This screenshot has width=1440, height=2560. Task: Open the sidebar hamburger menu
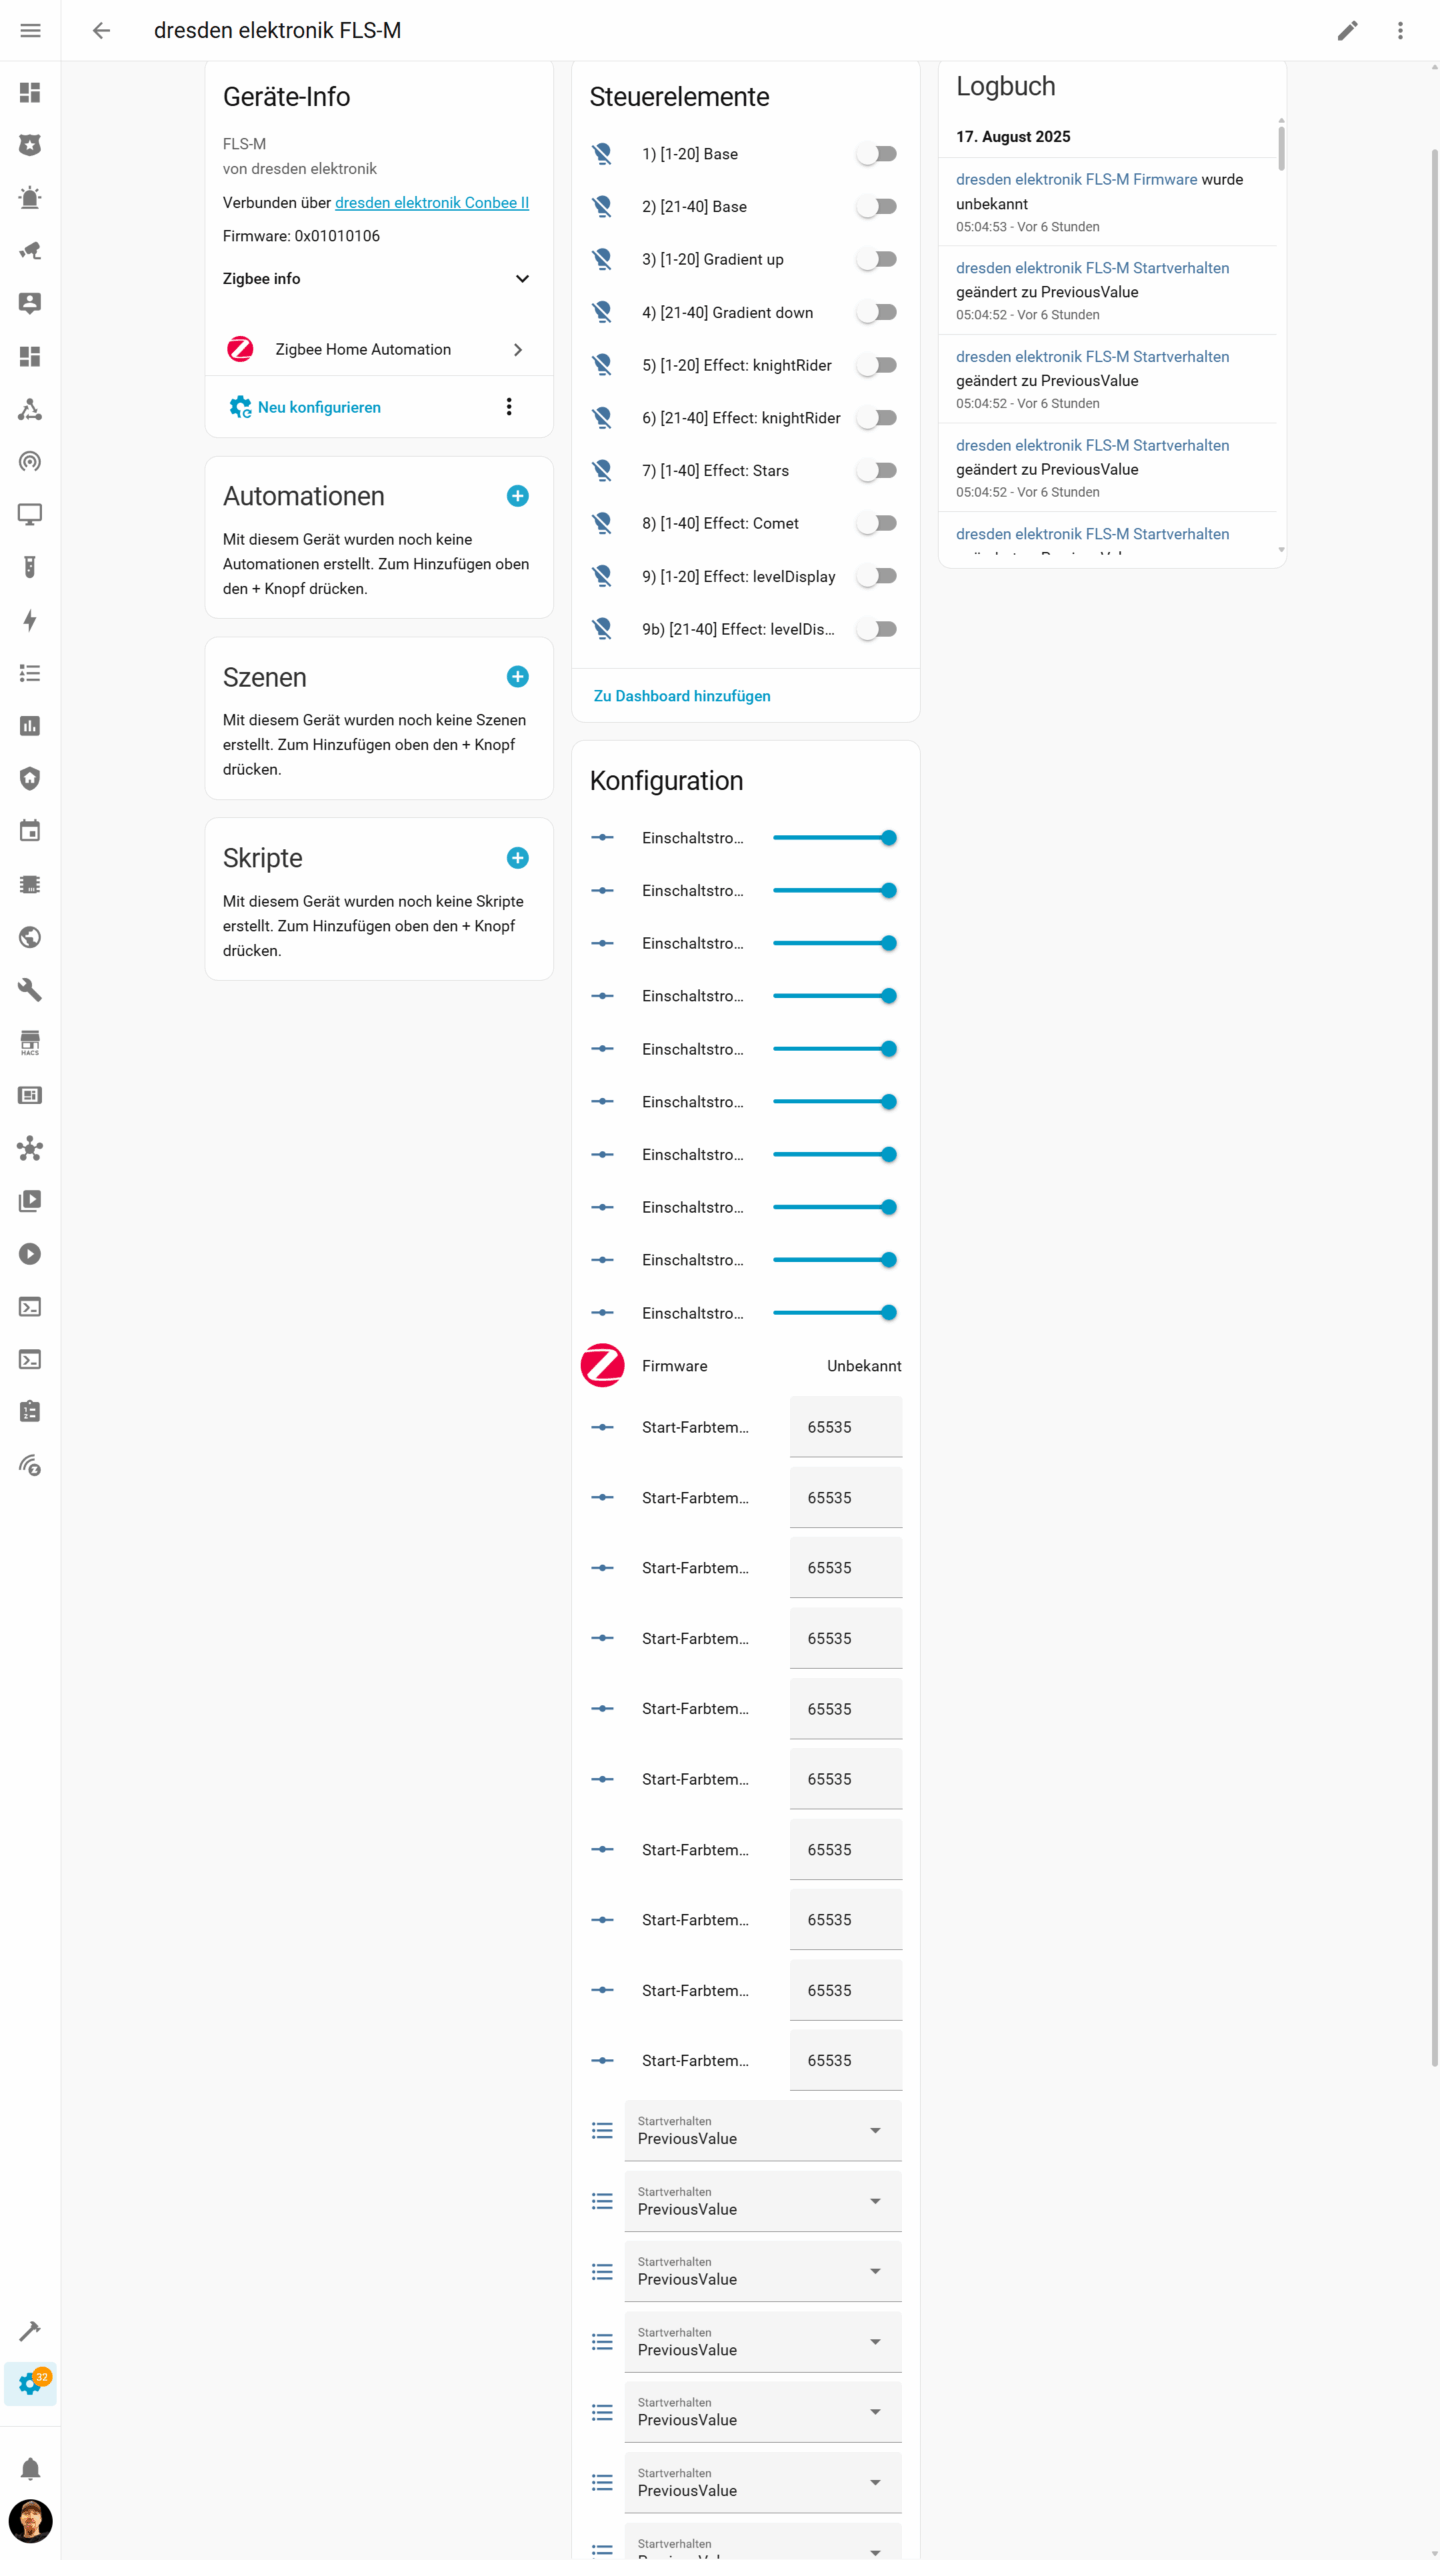pyautogui.click(x=31, y=31)
